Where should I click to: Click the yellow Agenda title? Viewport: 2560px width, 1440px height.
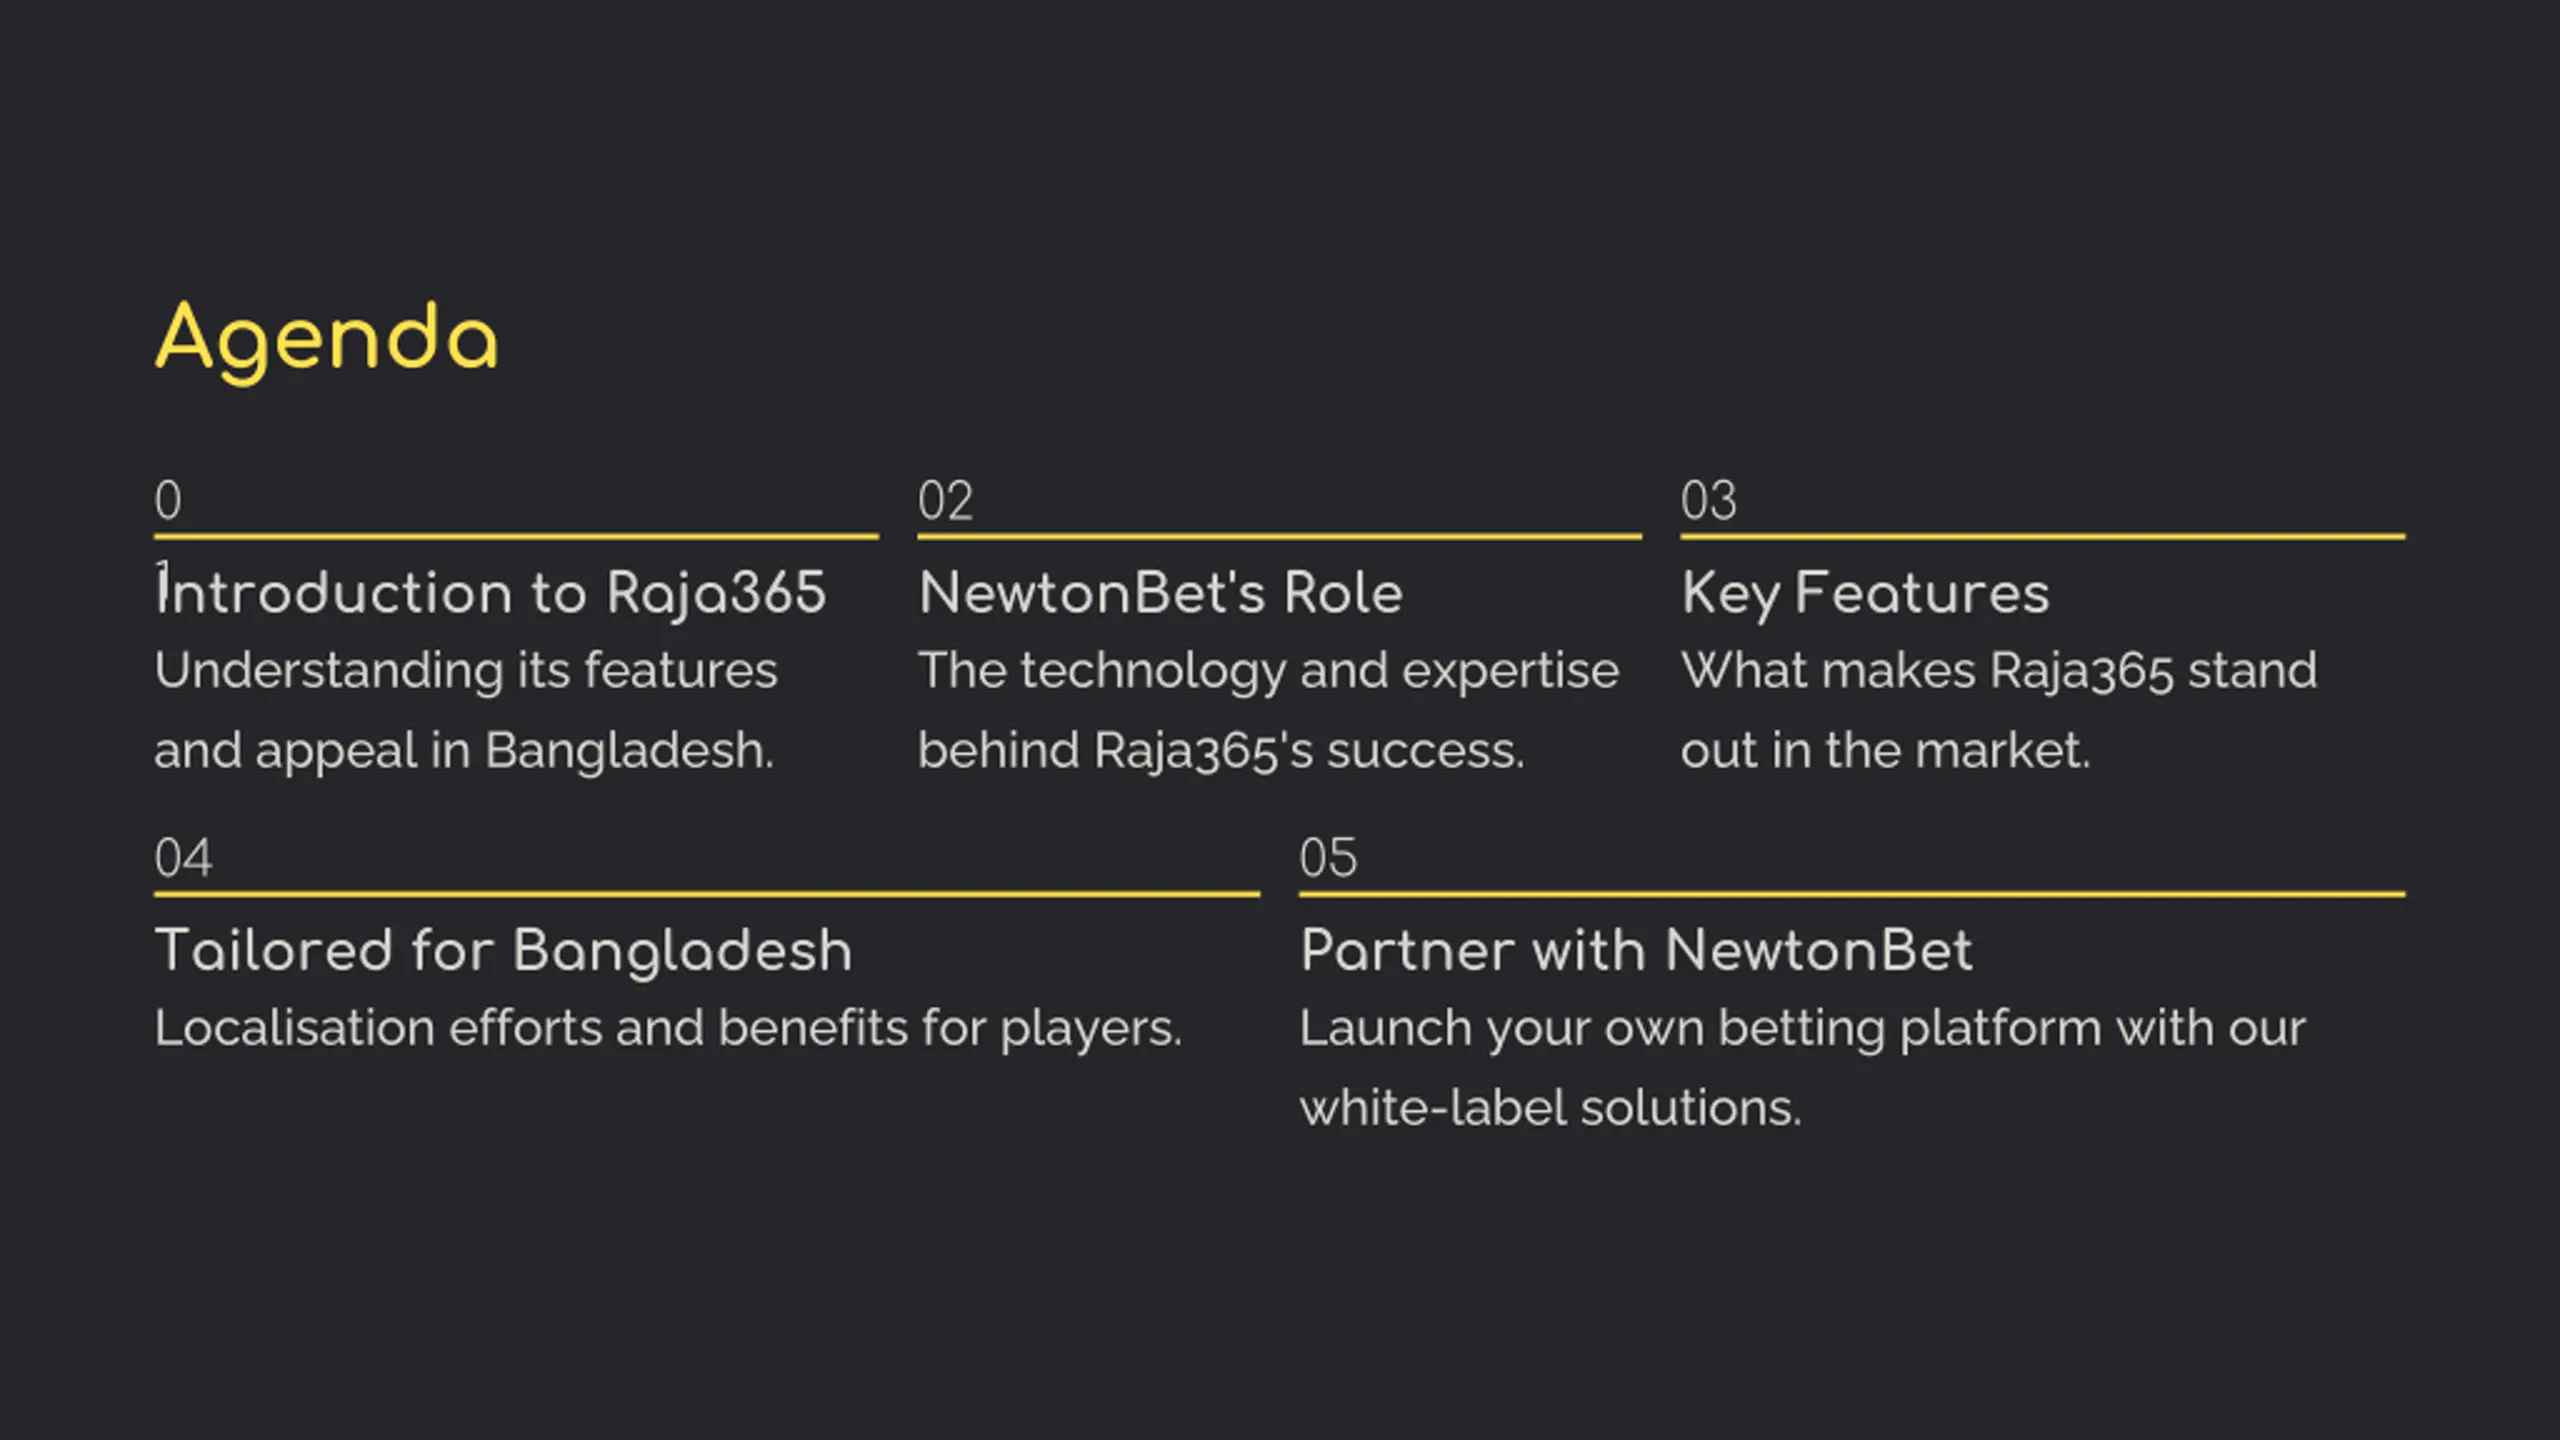pyautogui.click(x=326, y=341)
